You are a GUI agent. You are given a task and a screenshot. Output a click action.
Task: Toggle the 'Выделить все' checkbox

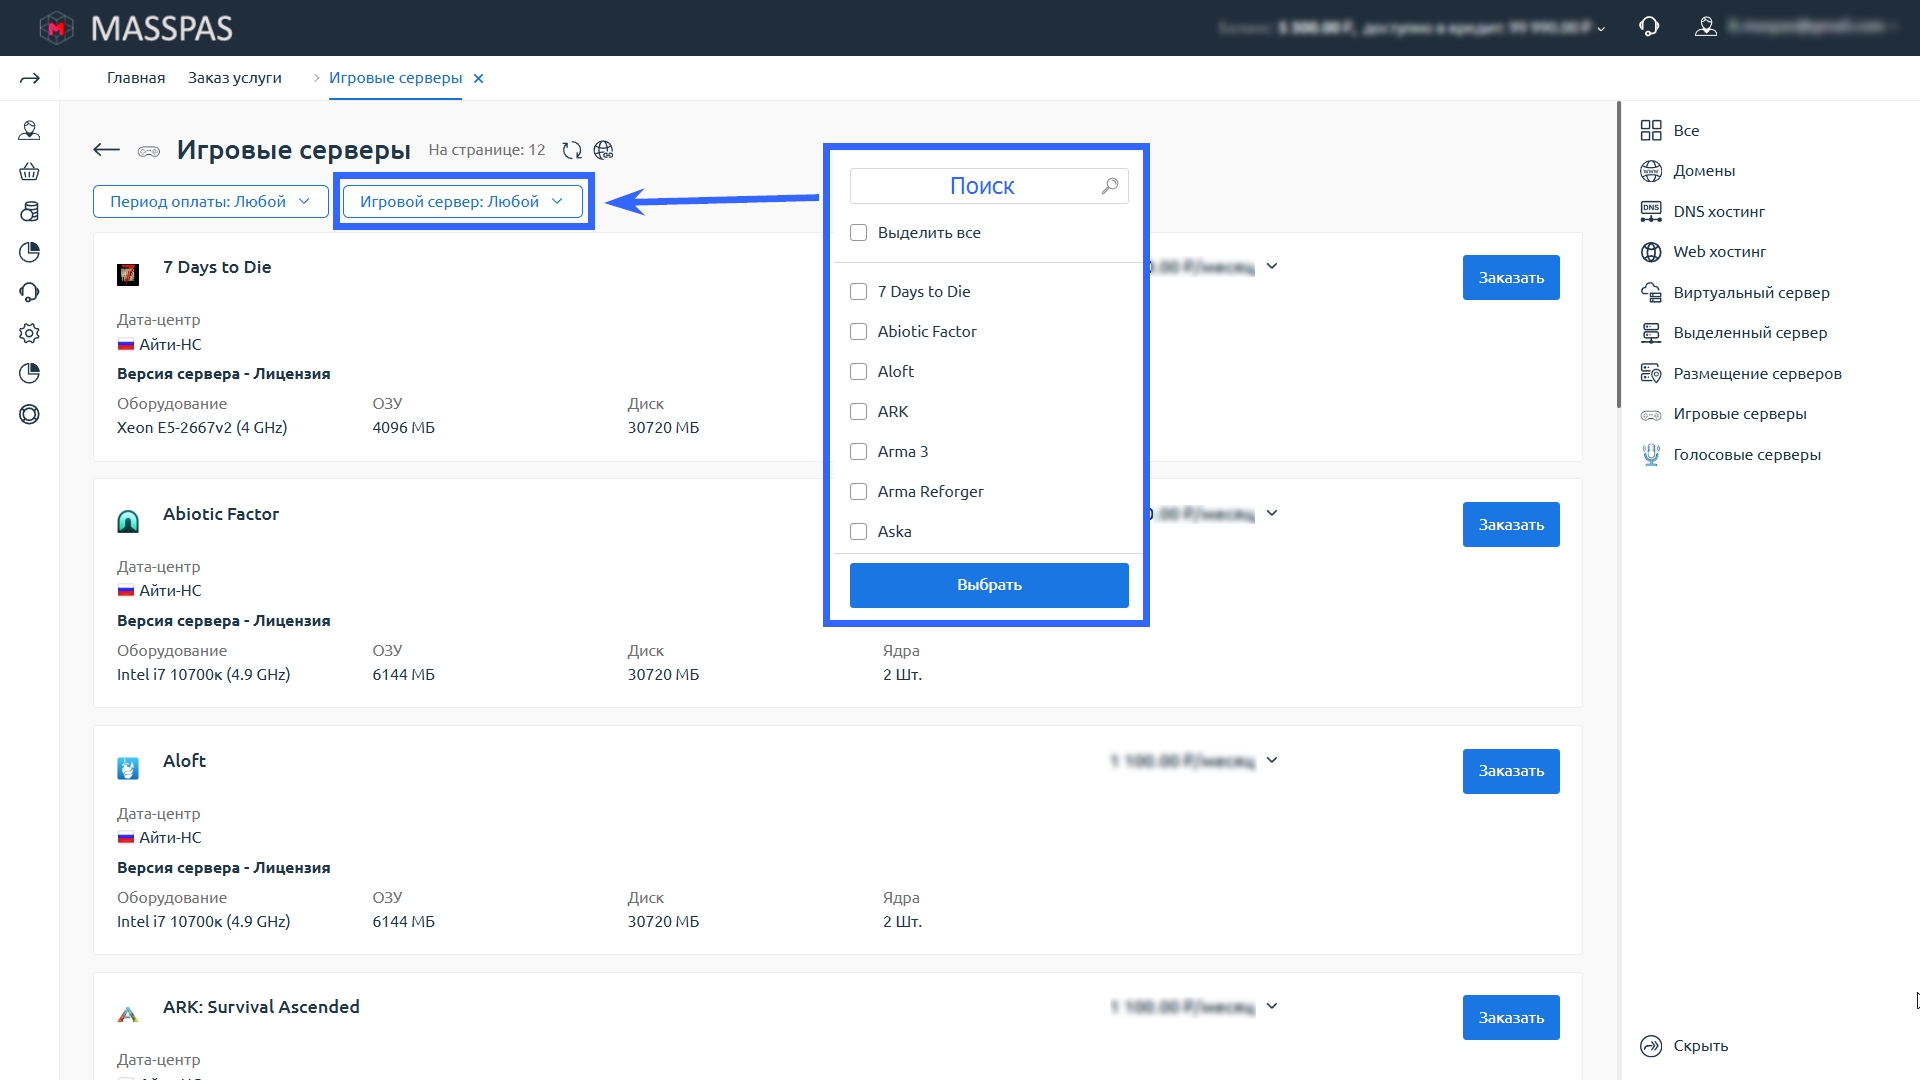tap(858, 232)
